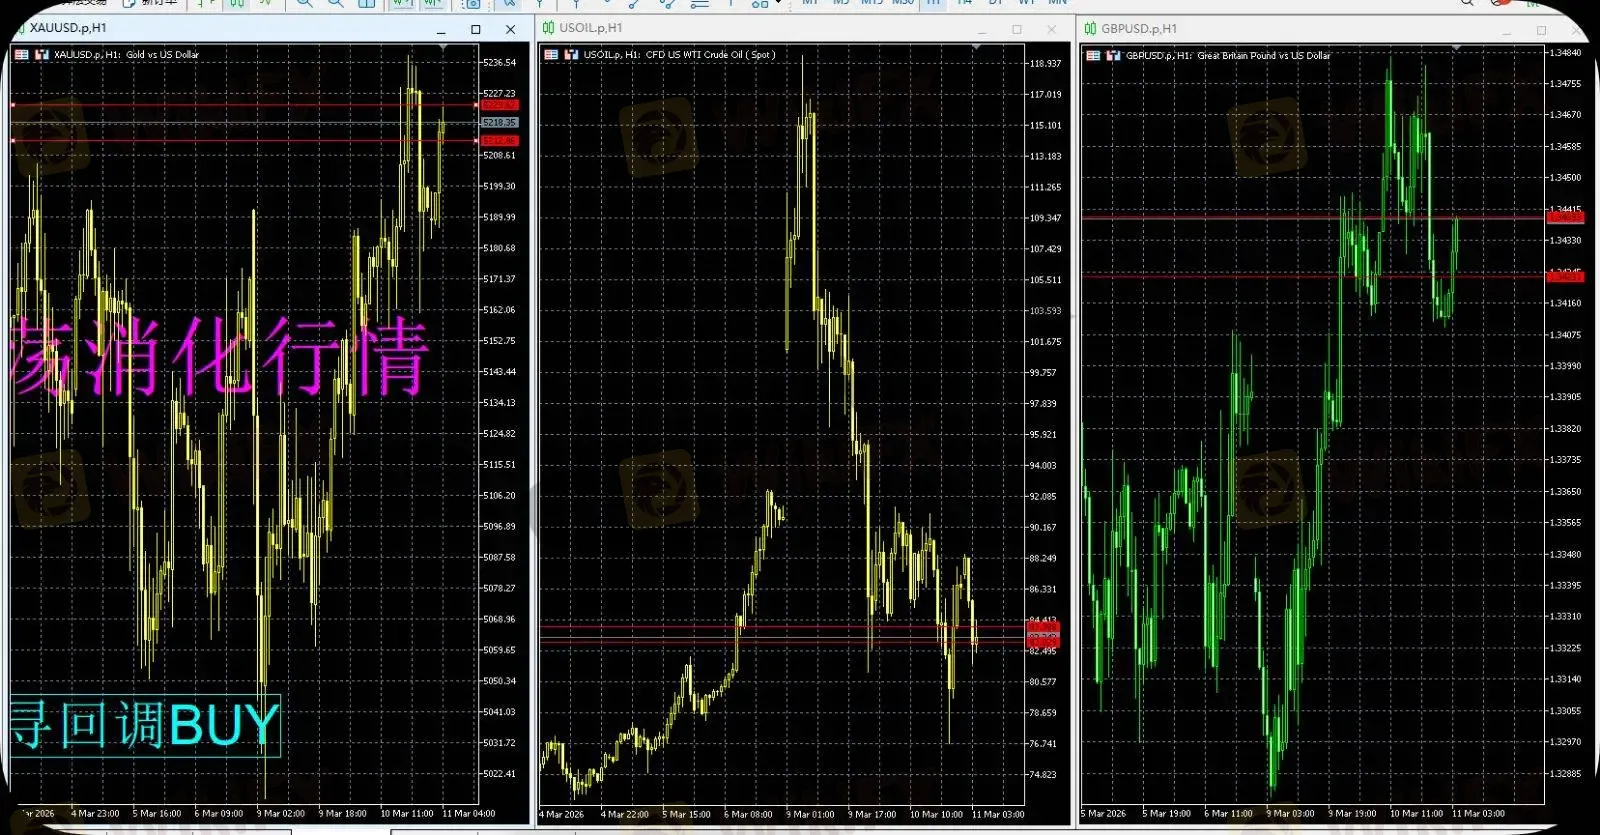Select the upper red horizontal line on XAUUSD chart

pyautogui.click(x=245, y=105)
